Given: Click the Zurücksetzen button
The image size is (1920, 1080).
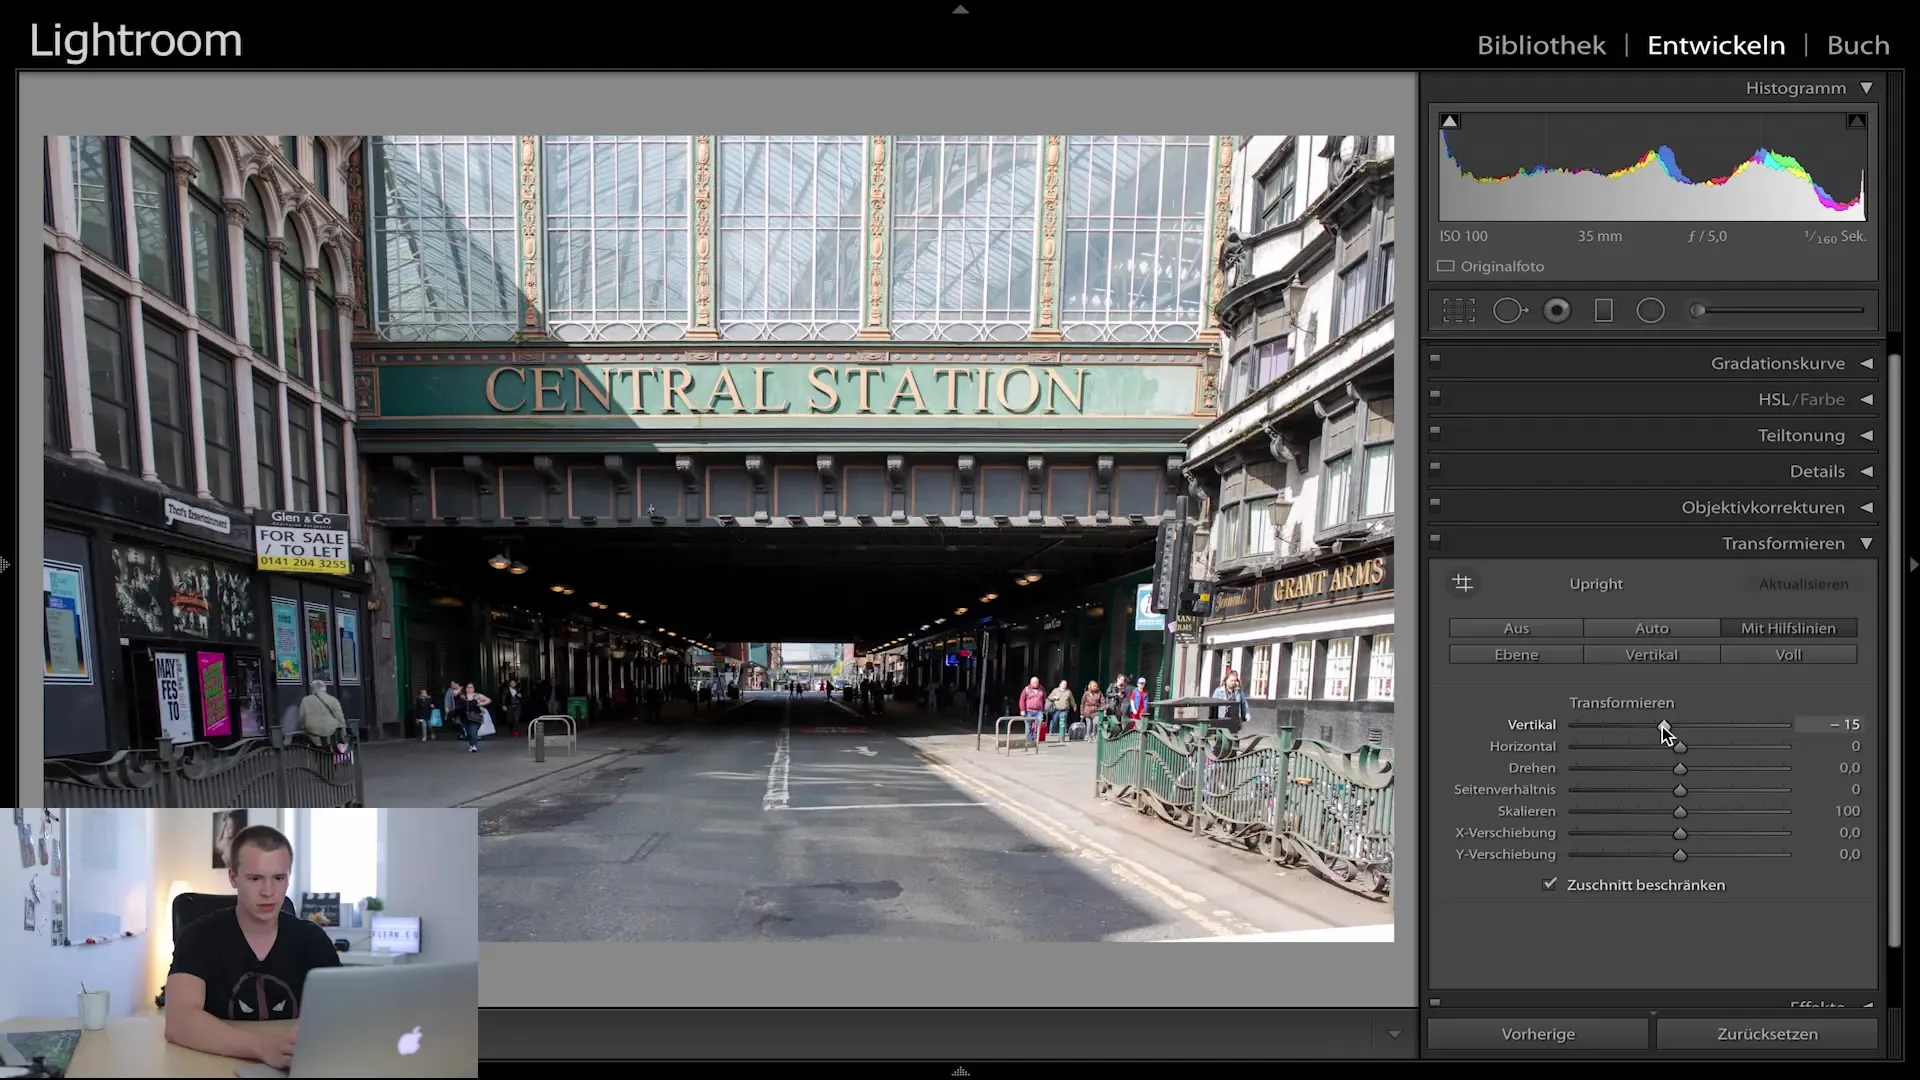Looking at the screenshot, I should [x=1767, y=1034].
